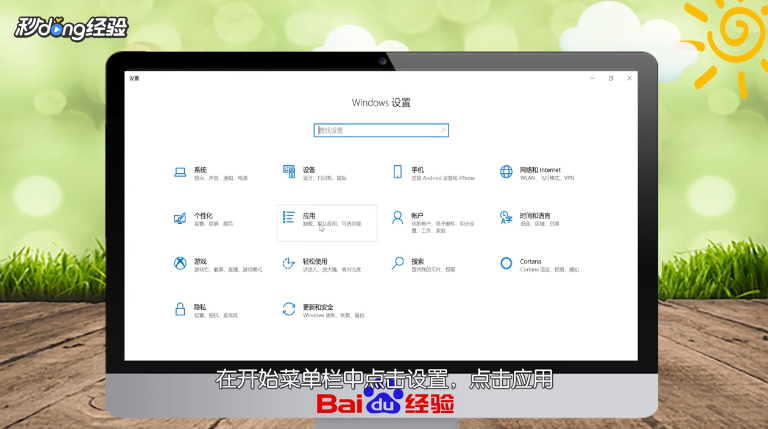
Task: Click the search magnifier in 查找设置 box
Action: [443, 130]
